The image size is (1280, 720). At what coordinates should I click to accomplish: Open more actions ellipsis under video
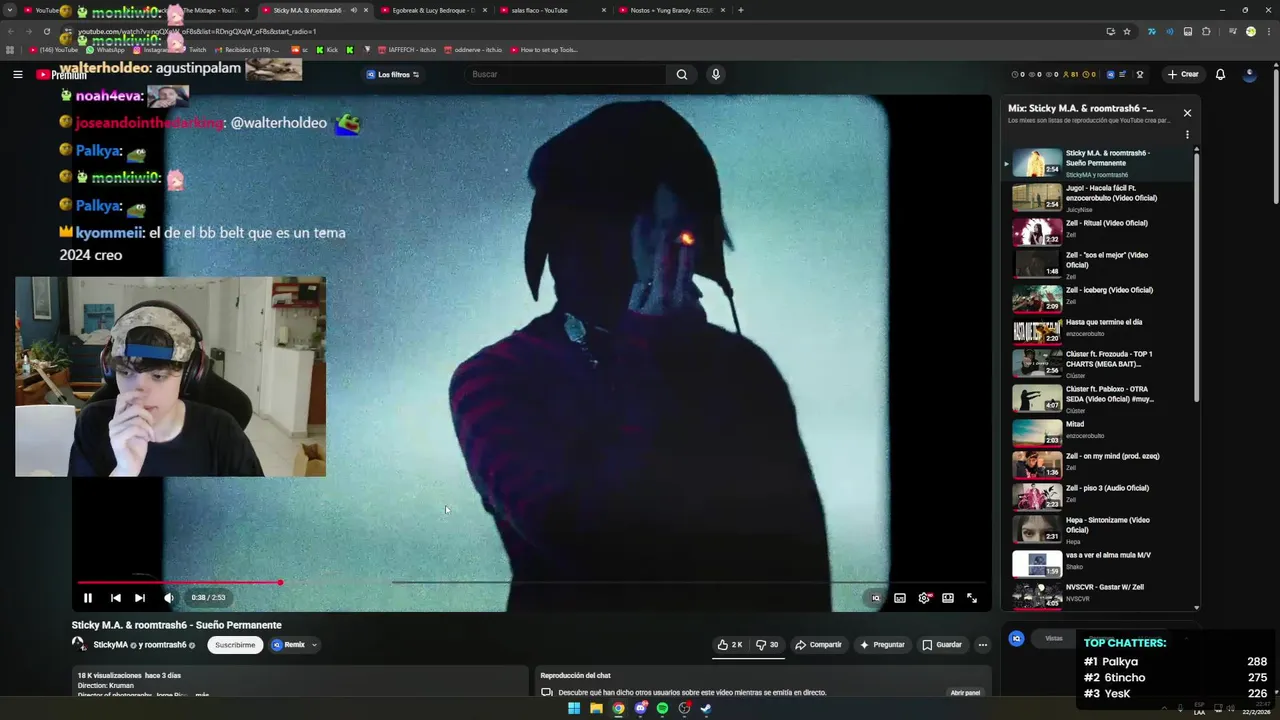click(982, 645)
